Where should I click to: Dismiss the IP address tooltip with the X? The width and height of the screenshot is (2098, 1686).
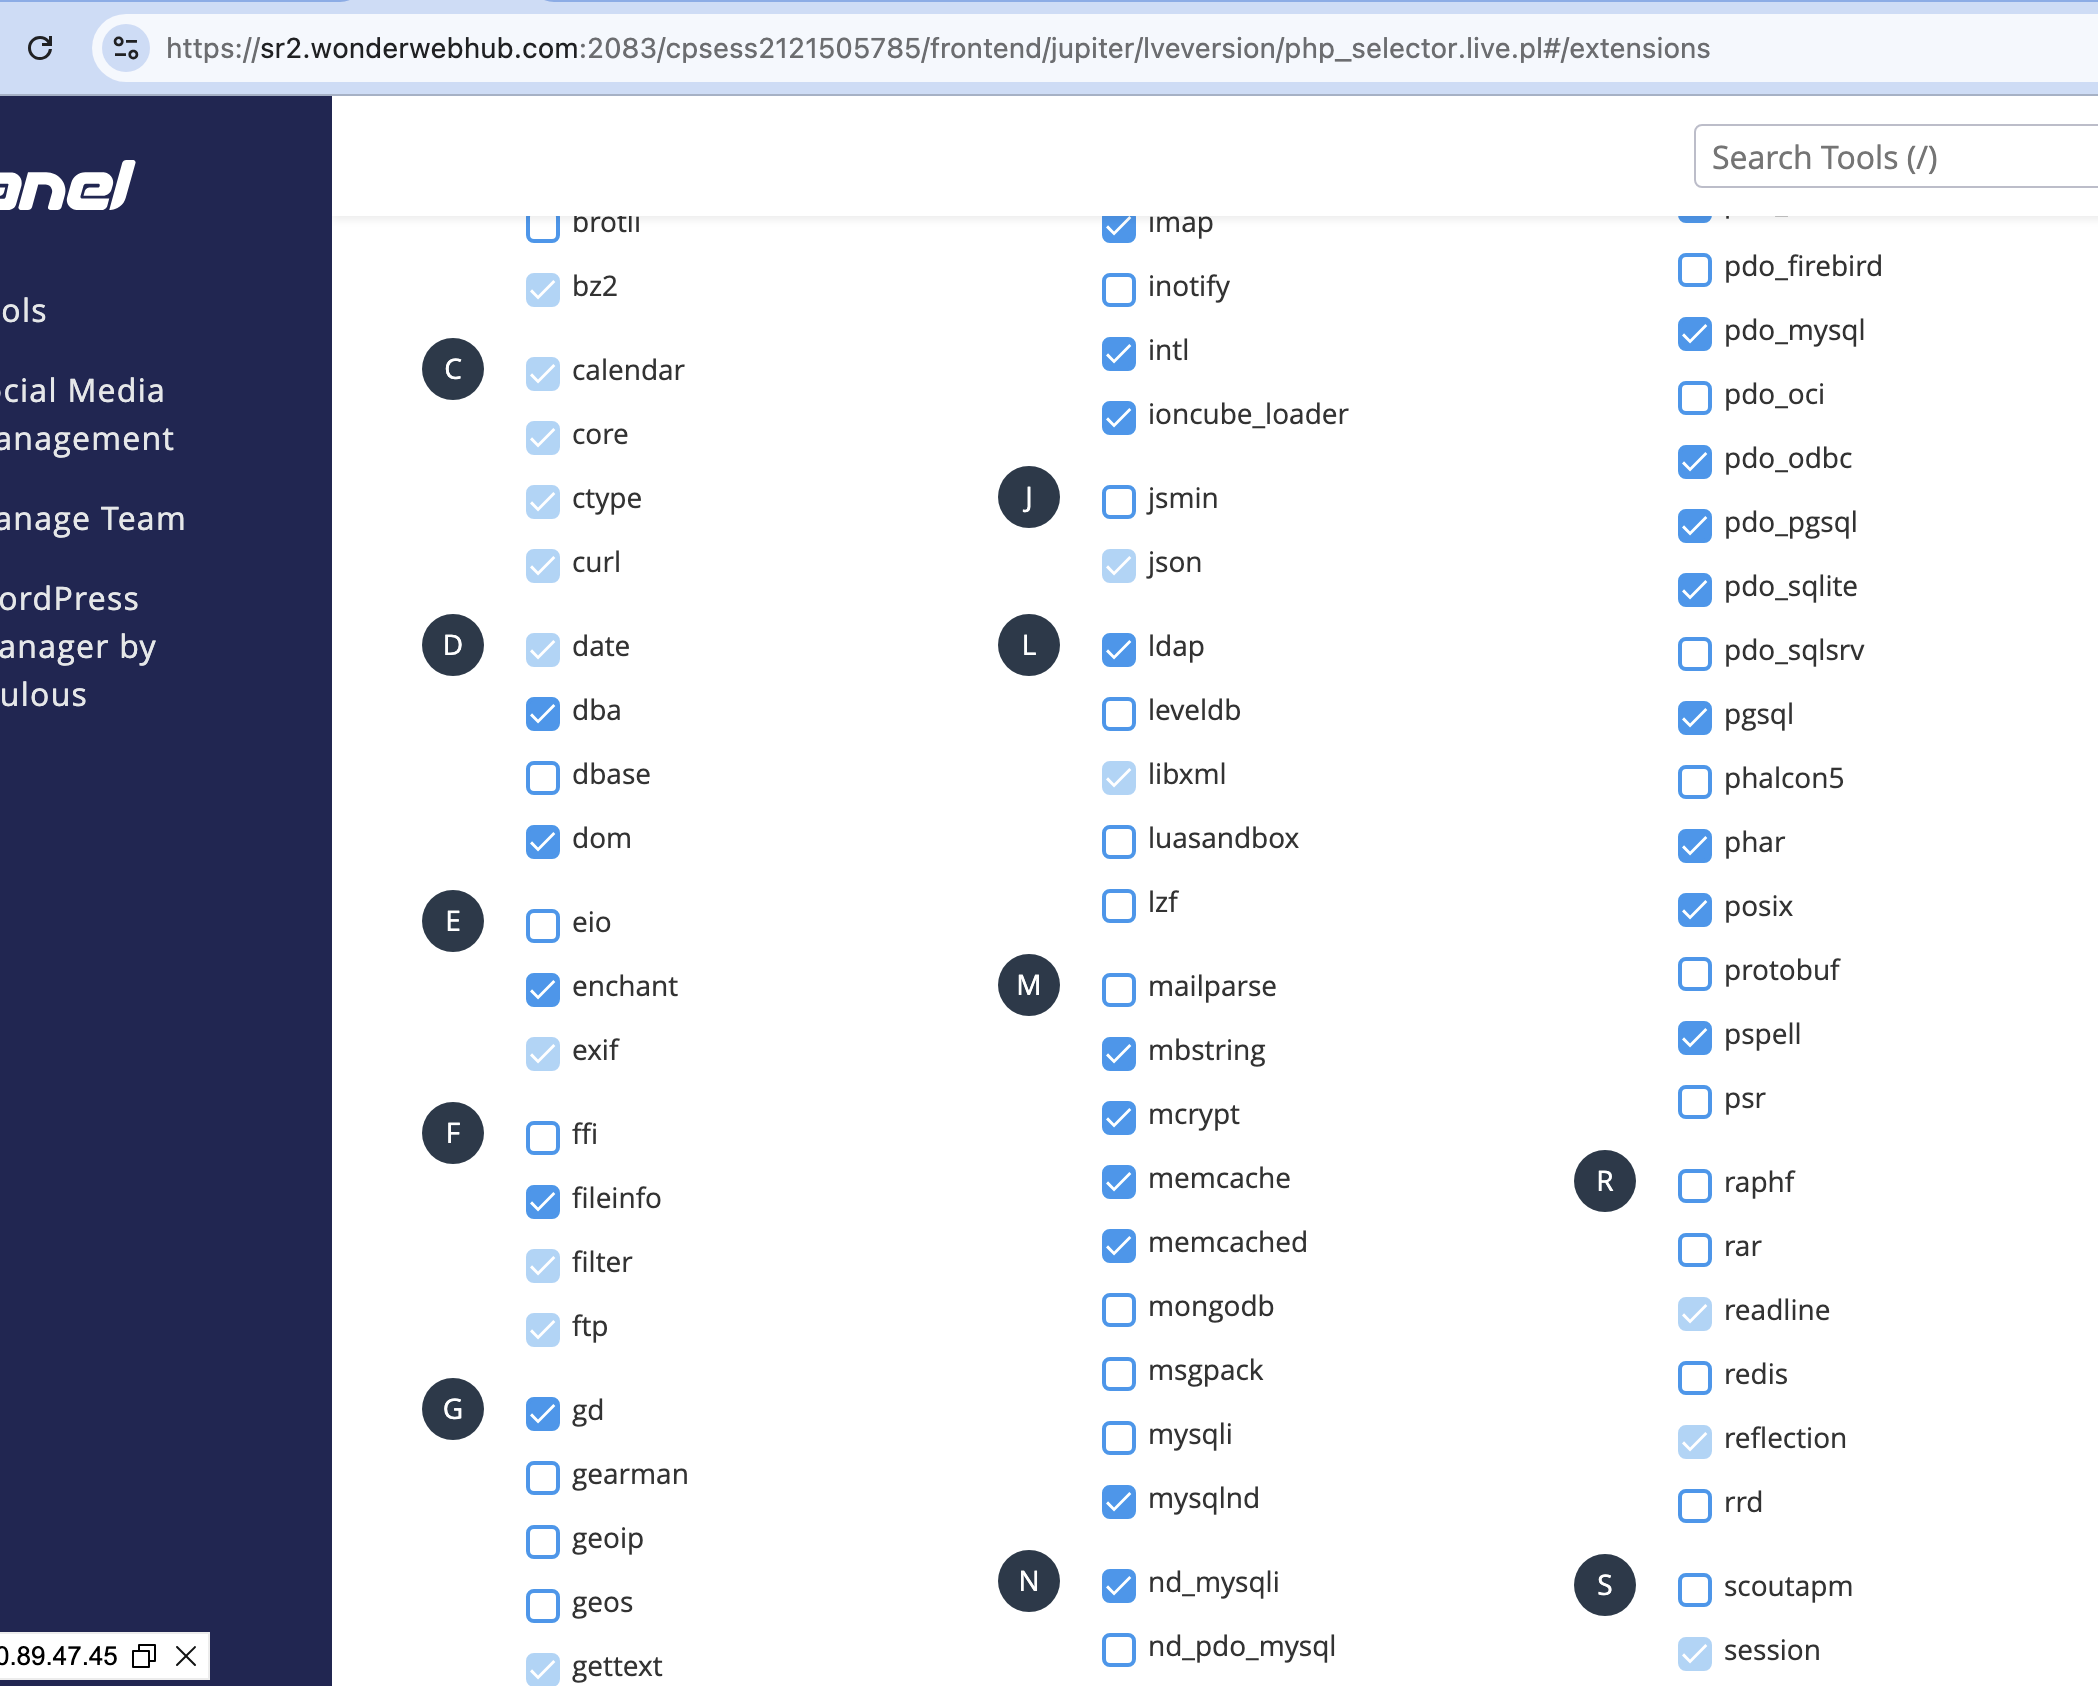(186, 1656)
